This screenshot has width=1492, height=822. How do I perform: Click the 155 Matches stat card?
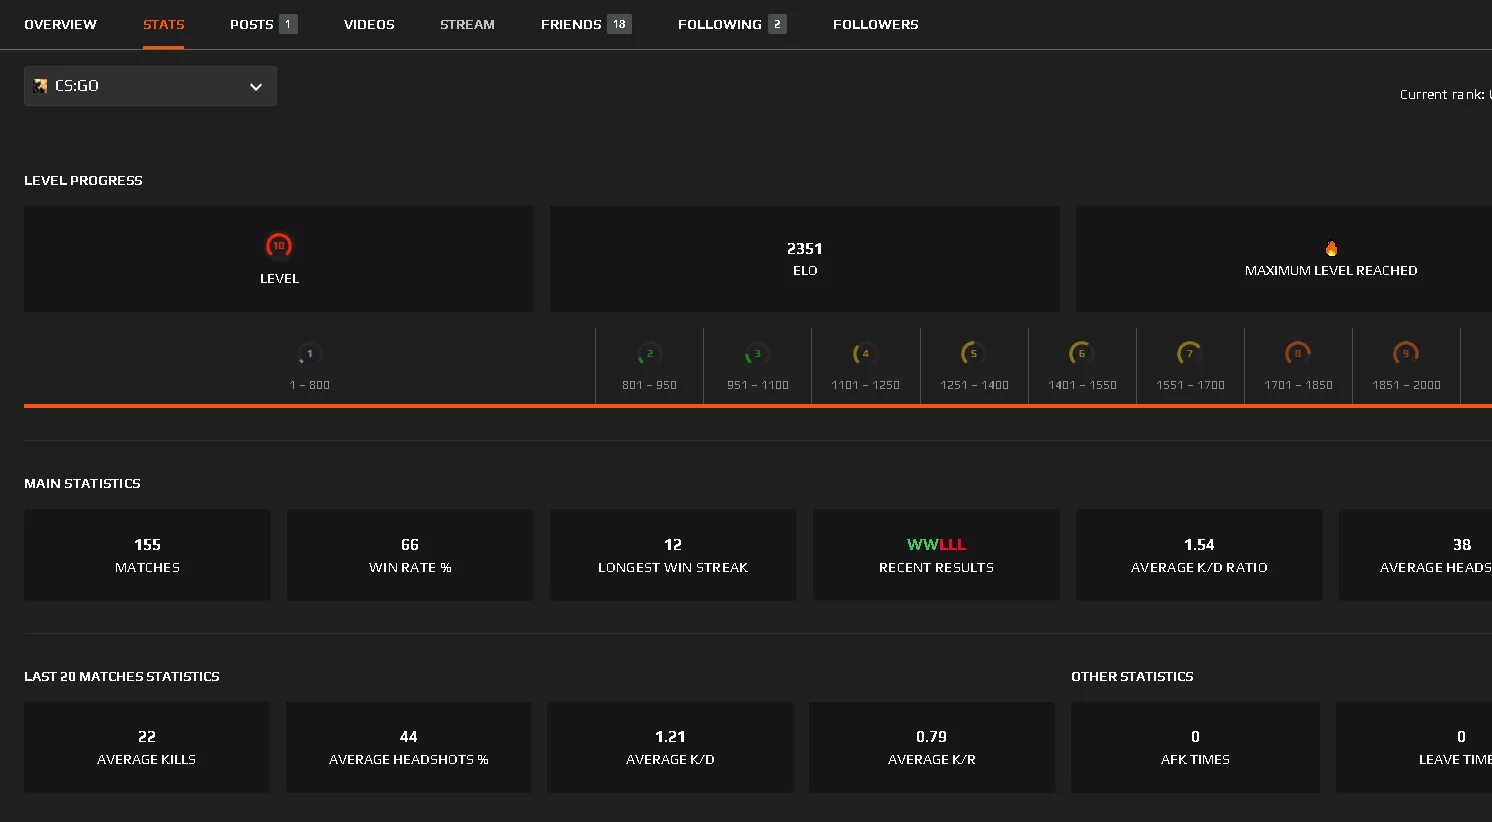[x=147, y=555]
